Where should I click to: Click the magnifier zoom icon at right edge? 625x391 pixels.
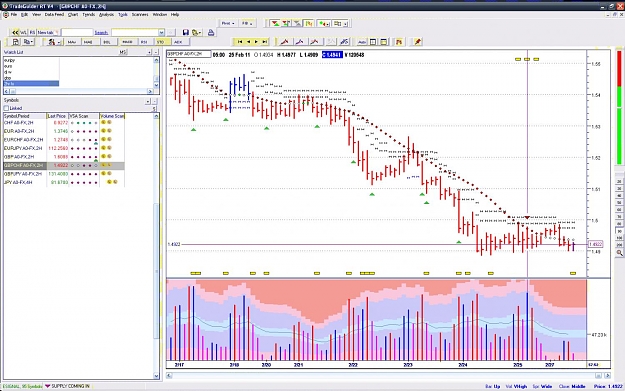[x=619, y=253]
